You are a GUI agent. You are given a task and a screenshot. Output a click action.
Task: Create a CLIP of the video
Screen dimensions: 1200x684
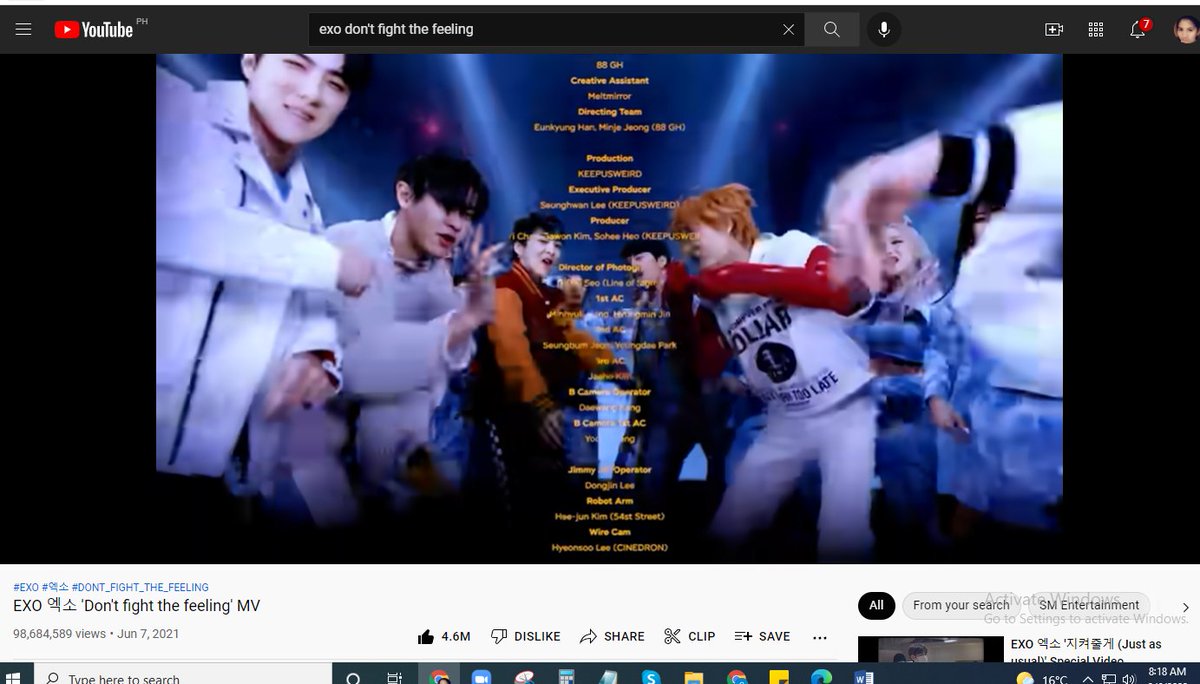click(x=690, y=636)
